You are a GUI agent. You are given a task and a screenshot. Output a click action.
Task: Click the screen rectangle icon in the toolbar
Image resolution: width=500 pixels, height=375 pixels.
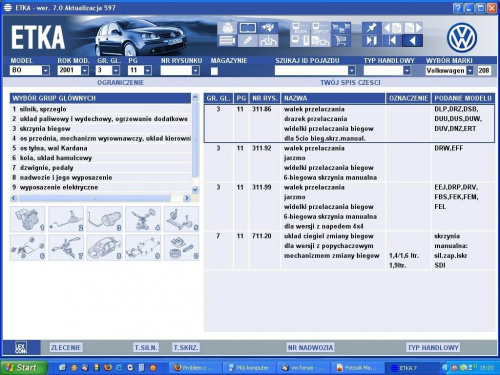click(x=248, y=28)
